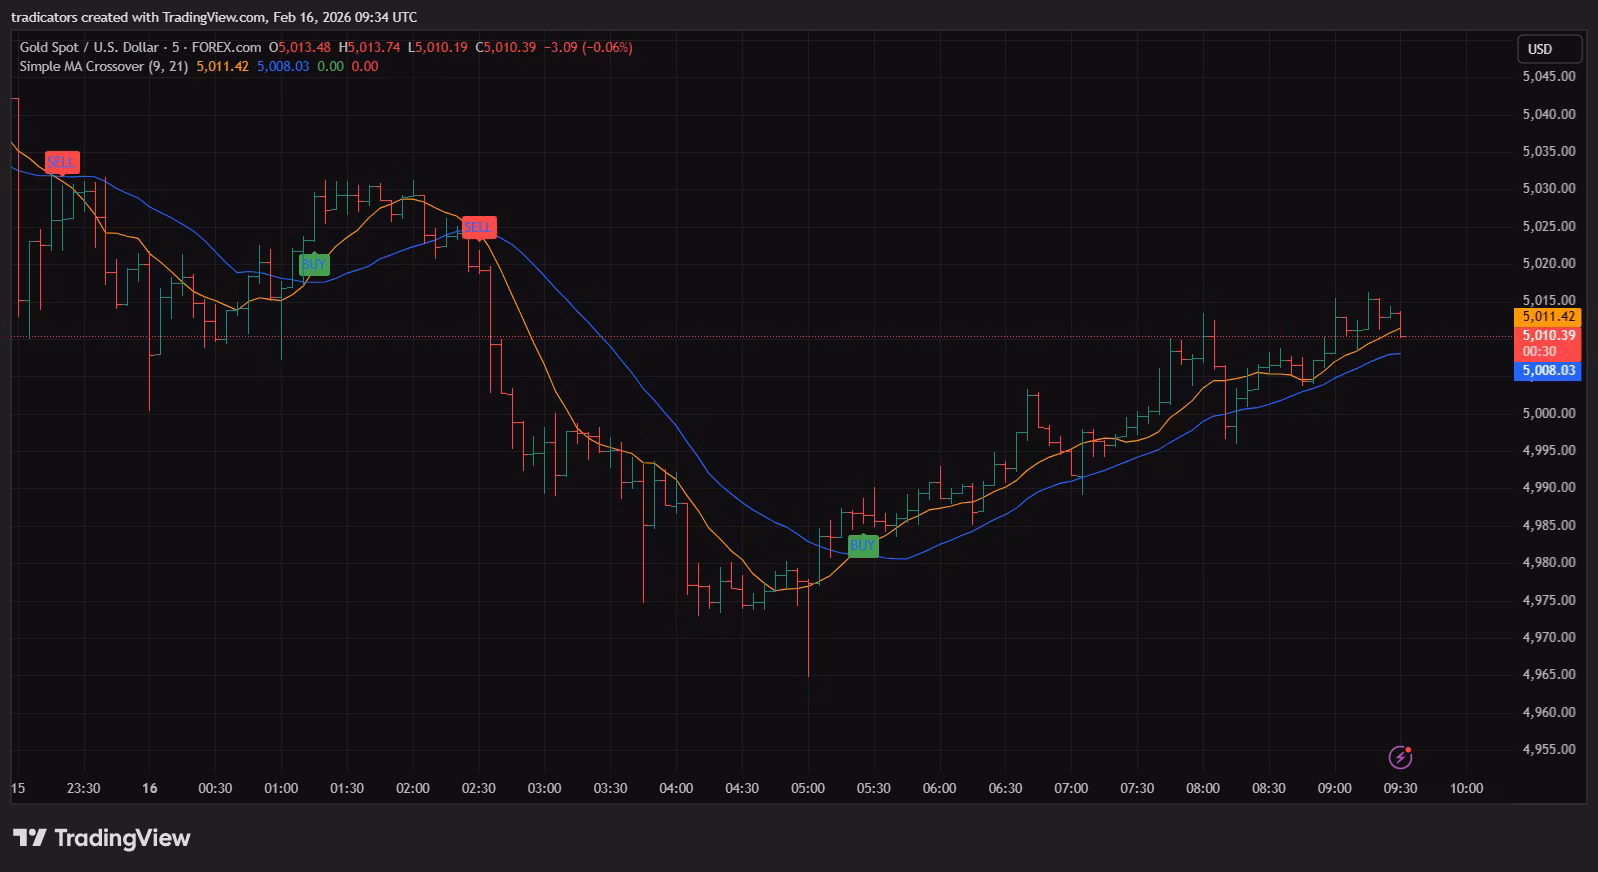
Task: Click the green BUY marker near 01:15
Action: 314,264
